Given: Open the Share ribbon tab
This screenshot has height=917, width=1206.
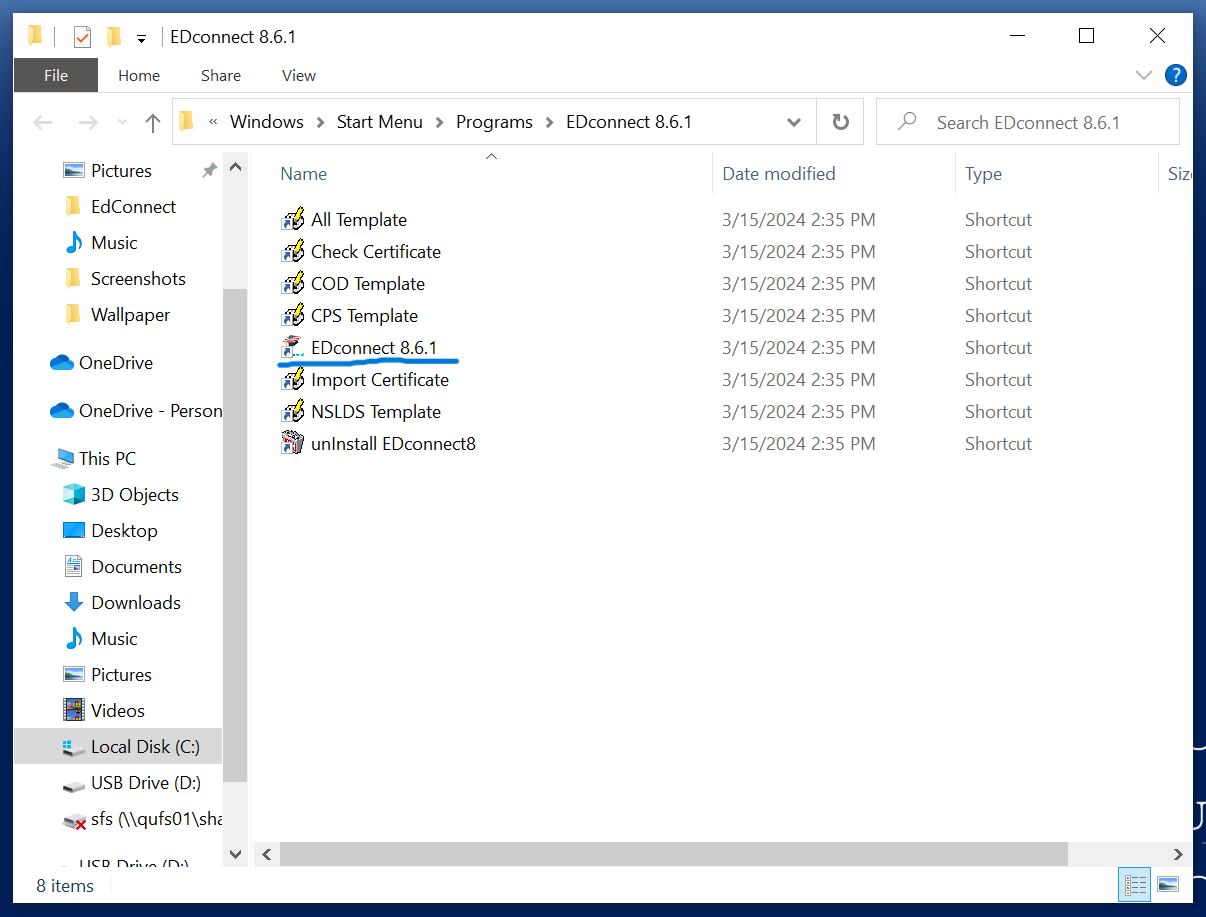Looking at the screenshot, I should (221, 75).
